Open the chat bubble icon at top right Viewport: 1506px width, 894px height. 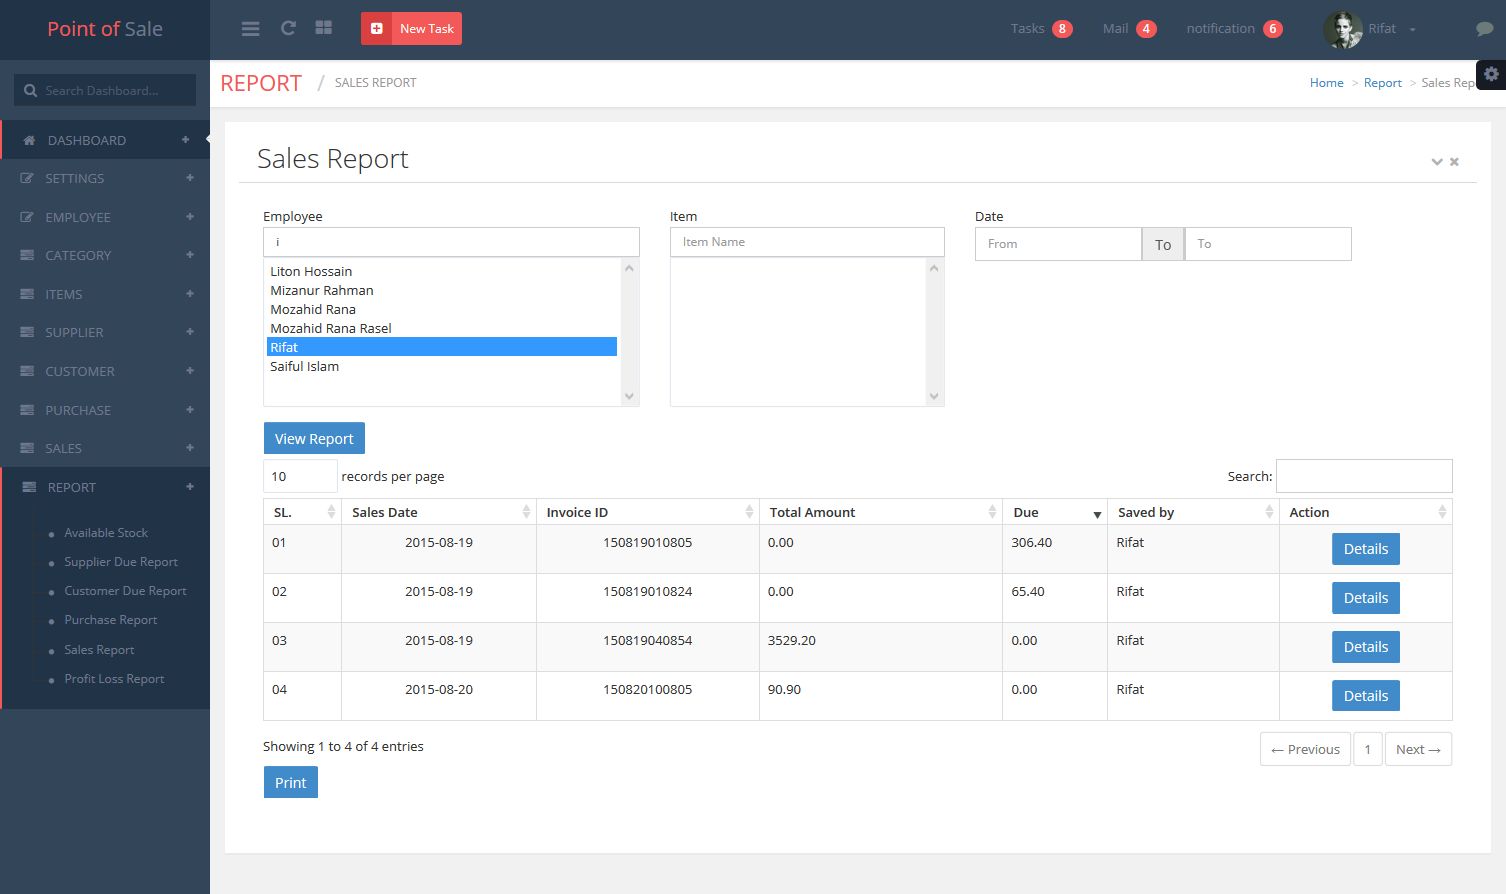tap(1484, 29)
